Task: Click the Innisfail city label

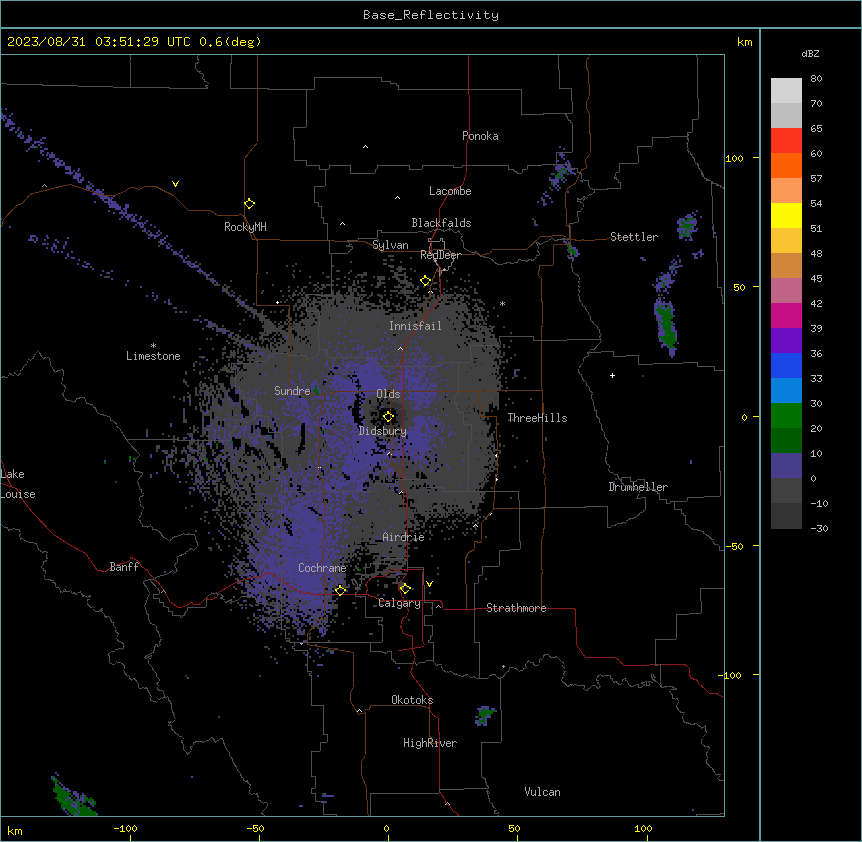Action: 415,326
